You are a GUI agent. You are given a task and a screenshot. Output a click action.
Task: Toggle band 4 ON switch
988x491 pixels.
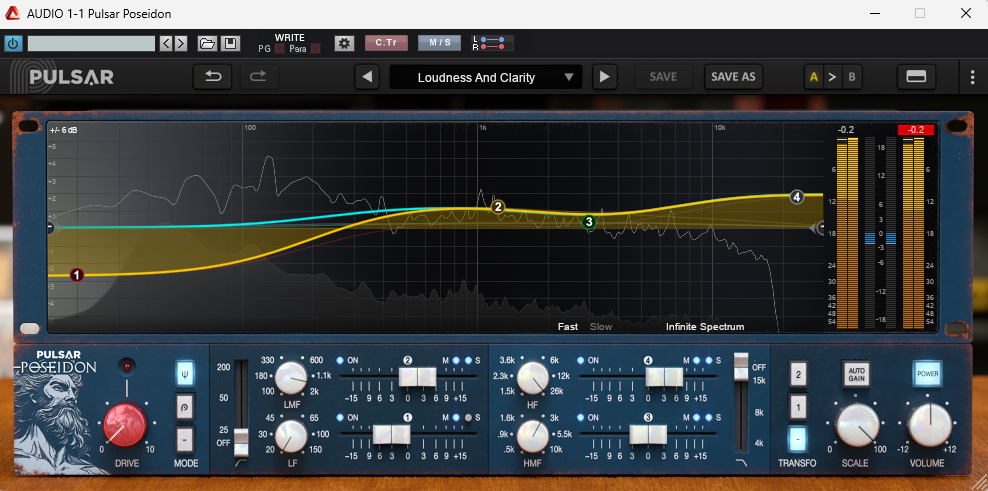click(582, 361)
